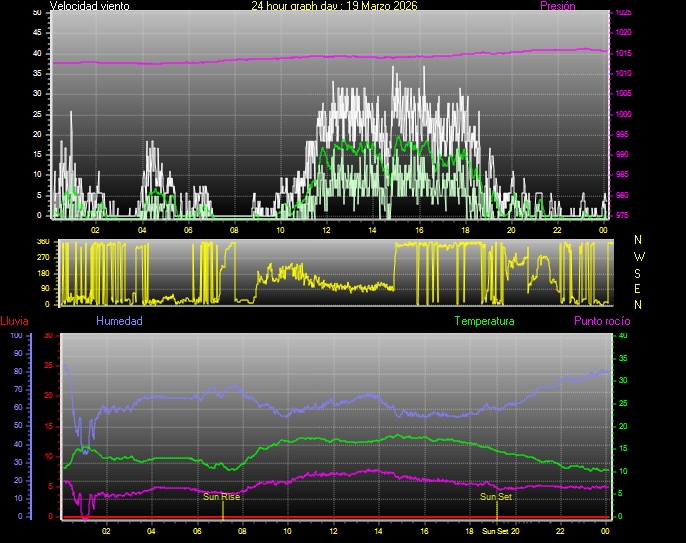This screenshot has height=543, width=686.
Task: Select the Lluvia axis label
Action: pyautogui.click(x=14, y=321)
